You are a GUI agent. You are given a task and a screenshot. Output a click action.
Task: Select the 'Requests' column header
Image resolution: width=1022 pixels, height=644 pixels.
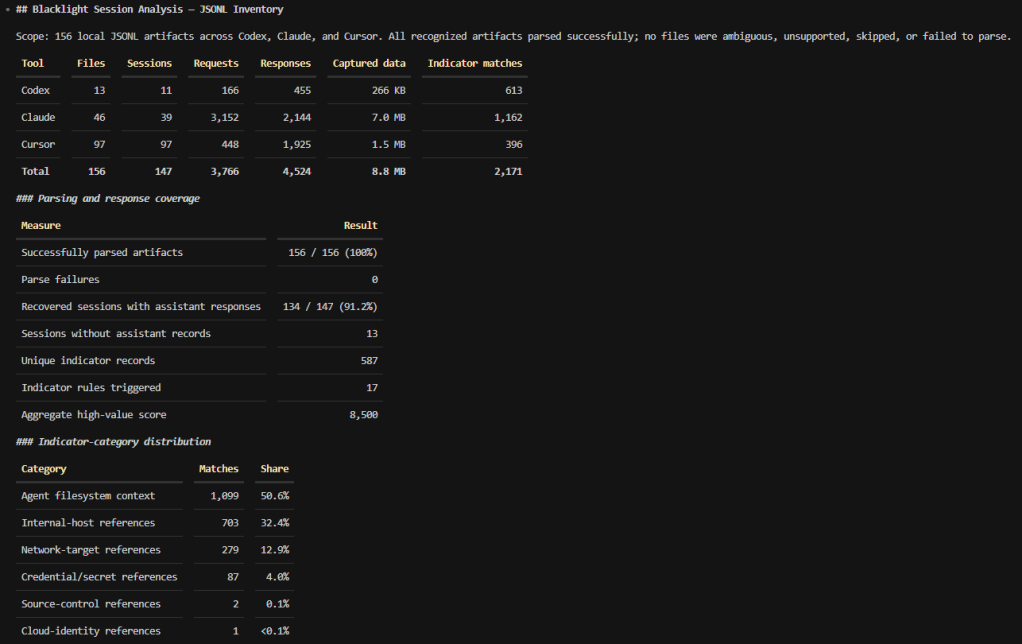point(216,63)
